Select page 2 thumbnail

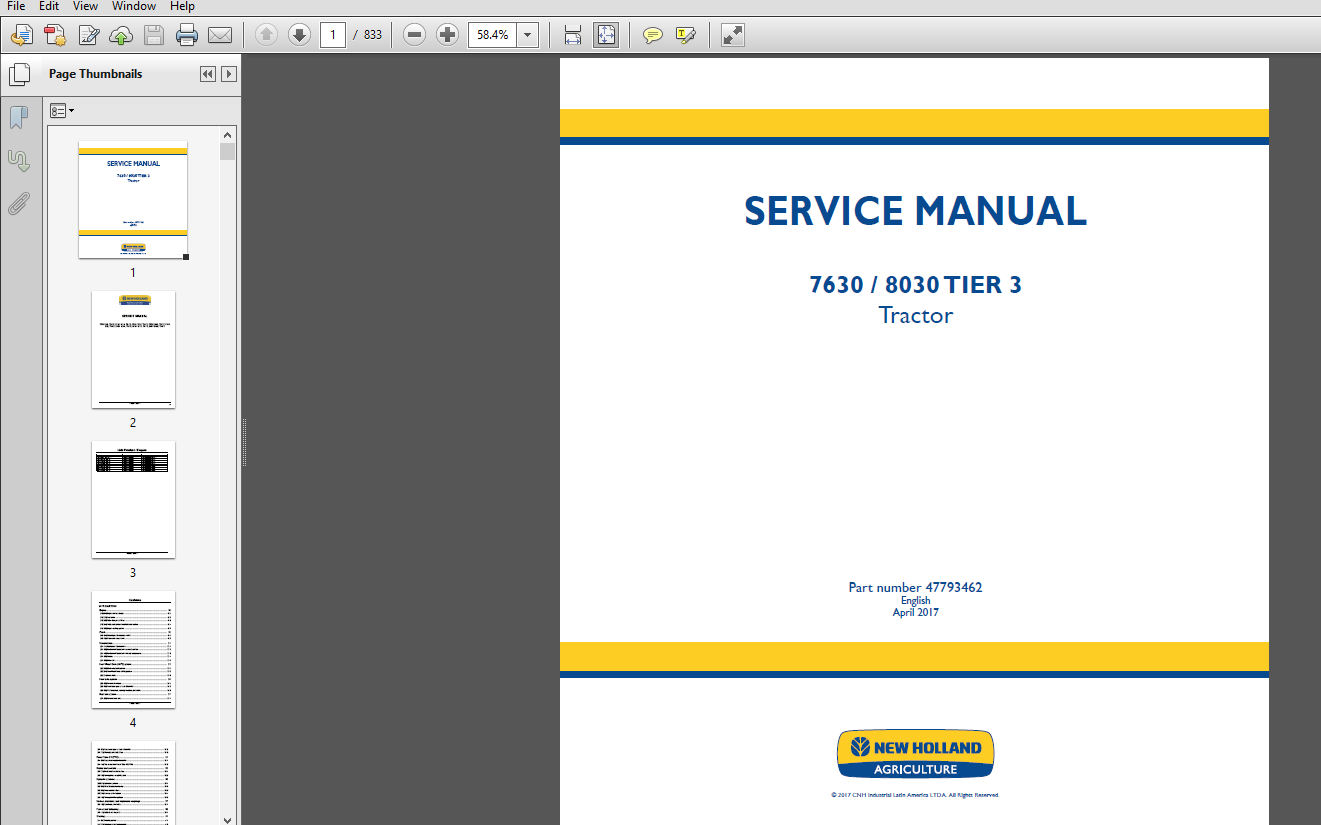click(x=133, y=350)
